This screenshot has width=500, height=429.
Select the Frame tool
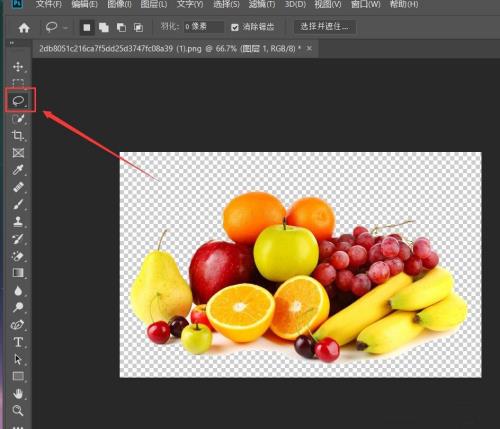(x=18, y=153)
